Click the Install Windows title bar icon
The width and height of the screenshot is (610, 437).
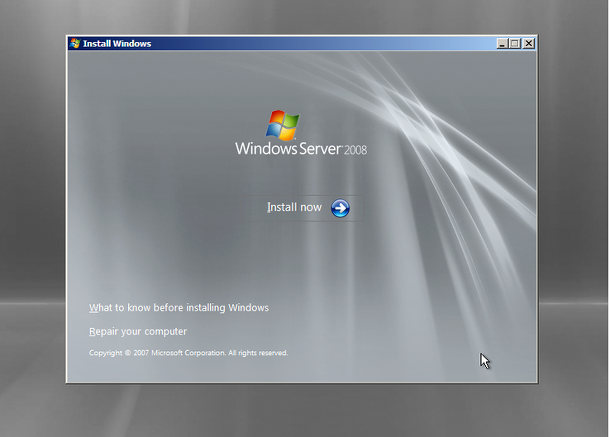75,43
